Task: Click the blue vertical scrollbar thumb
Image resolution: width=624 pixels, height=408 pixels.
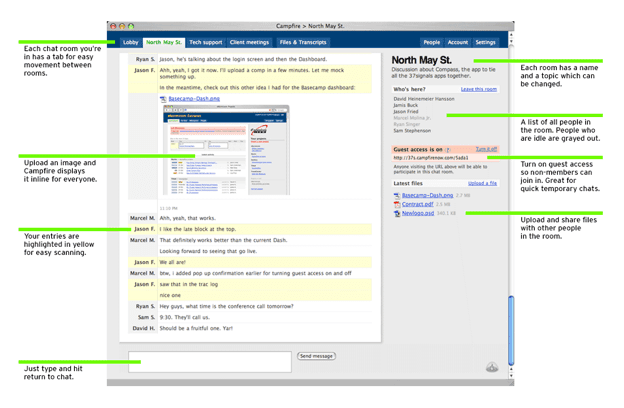Action: tap(511, 330)
